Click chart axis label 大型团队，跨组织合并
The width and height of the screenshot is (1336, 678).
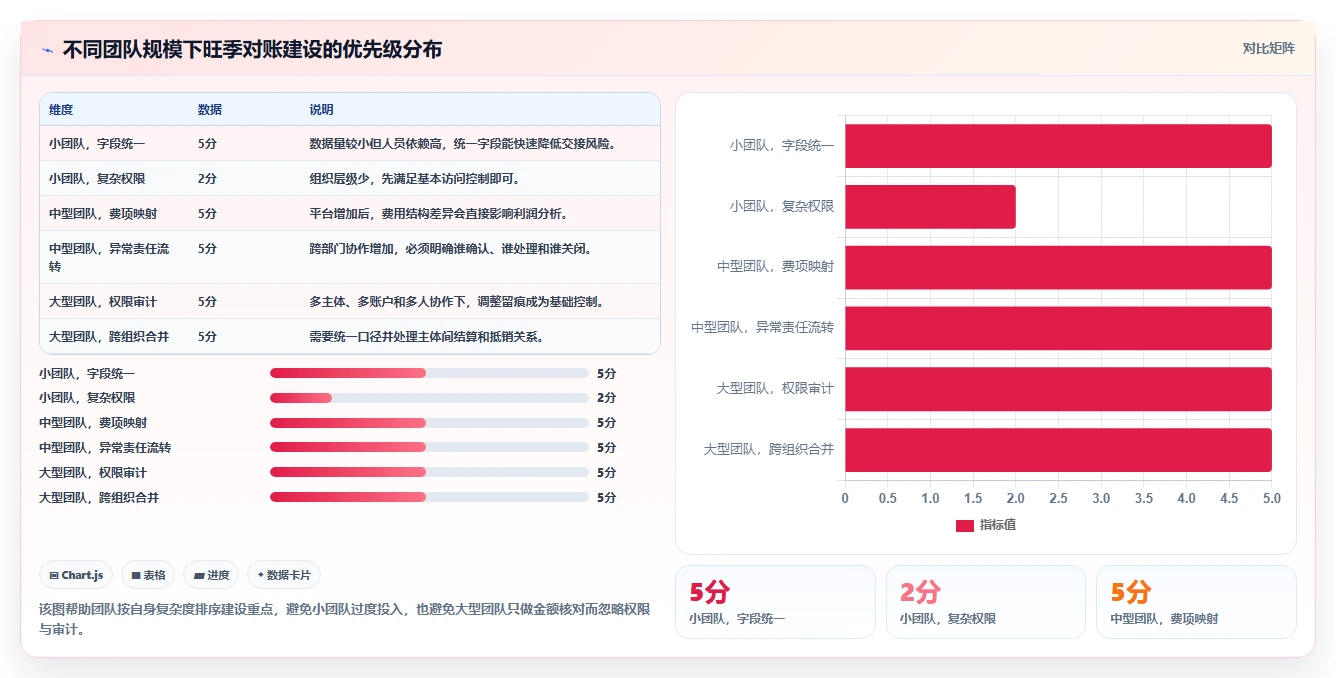(x=769, y=450)
